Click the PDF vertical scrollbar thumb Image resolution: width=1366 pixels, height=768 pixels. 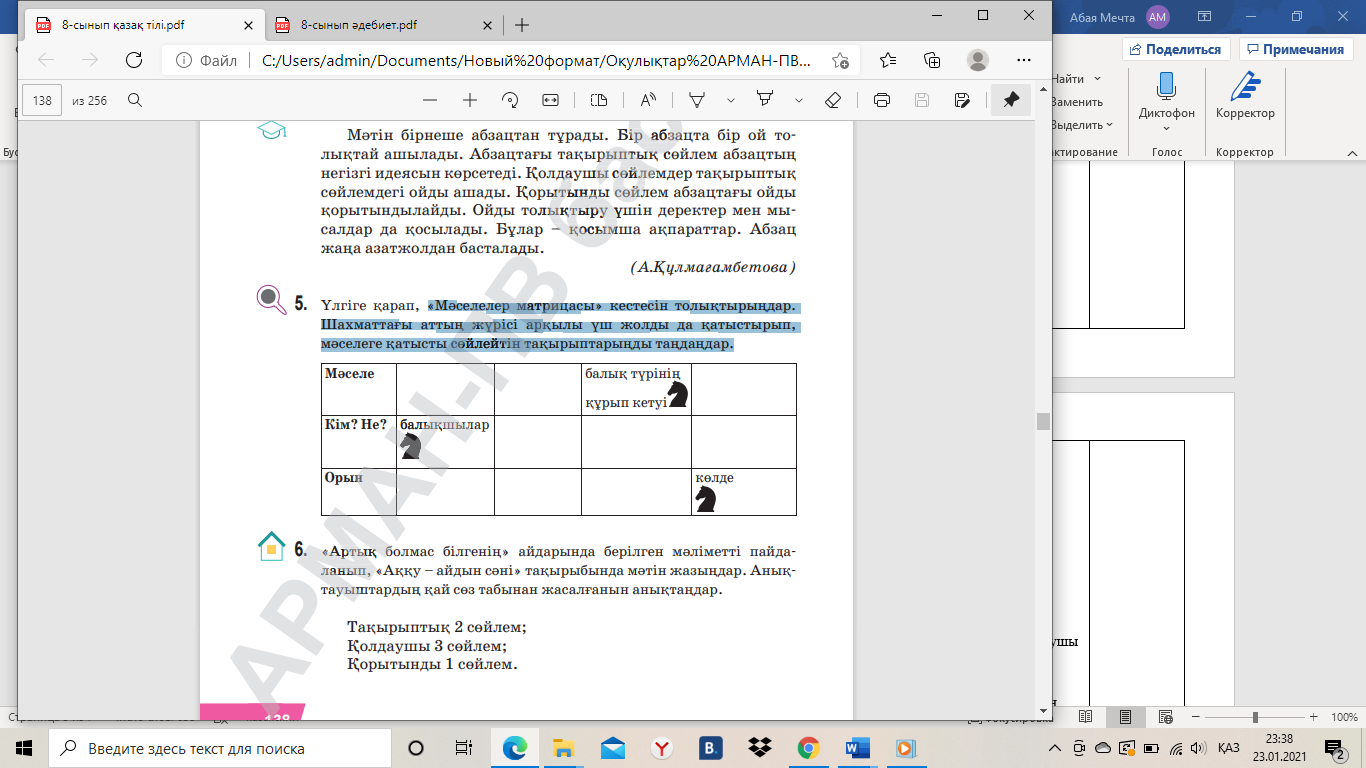(1044, 421)
